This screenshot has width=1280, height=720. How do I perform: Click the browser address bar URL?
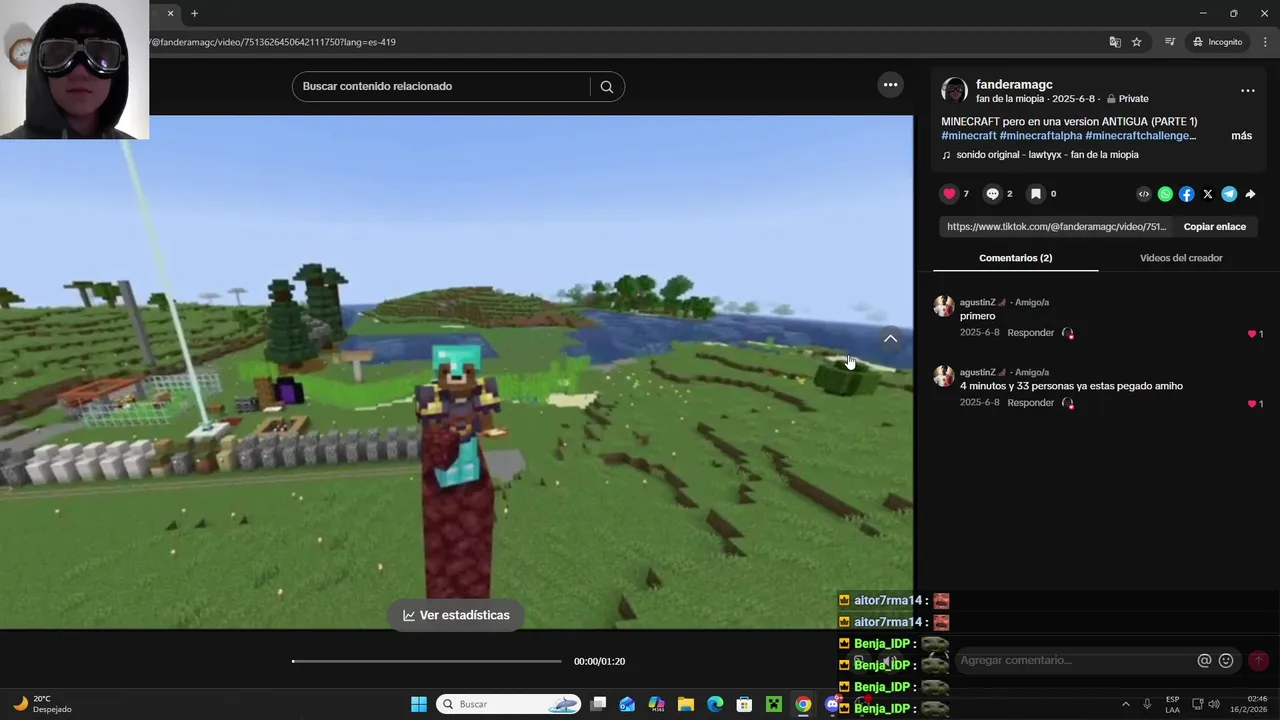[272, 42]
